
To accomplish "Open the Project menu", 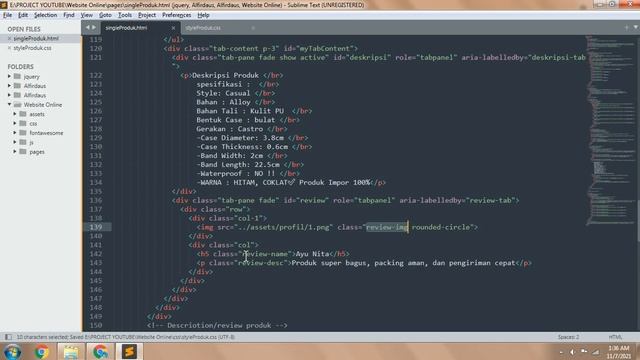I will coord(147,15).
